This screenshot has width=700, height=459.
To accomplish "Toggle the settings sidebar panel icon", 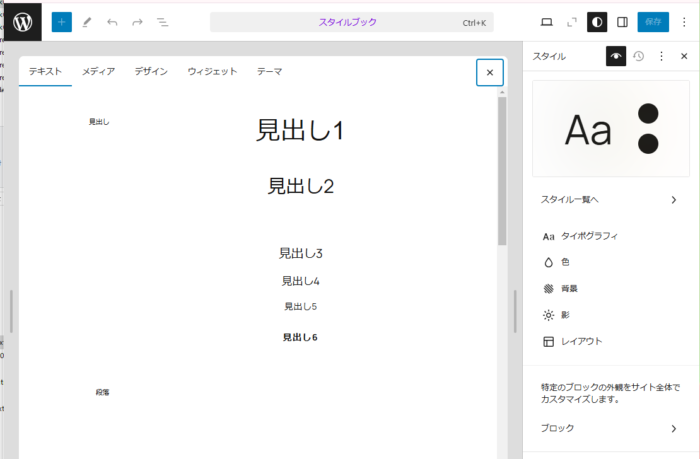I will click(x=622, y=22).
